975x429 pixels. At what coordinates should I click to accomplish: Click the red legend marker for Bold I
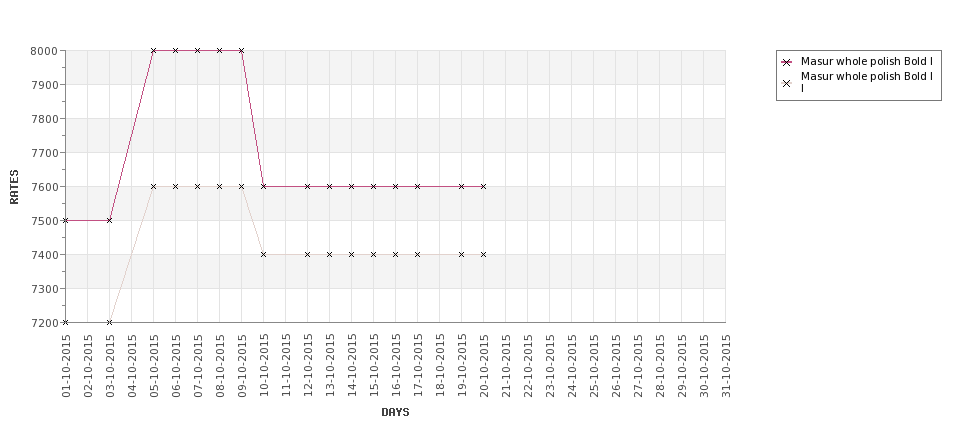(x=787, y=62)
